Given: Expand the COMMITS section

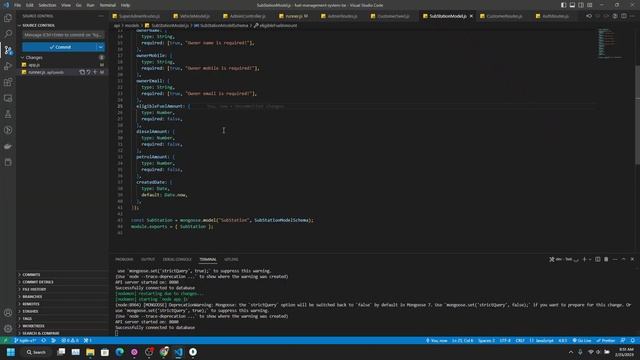Looking at the screenshot, I should click(x=31, y=275).
